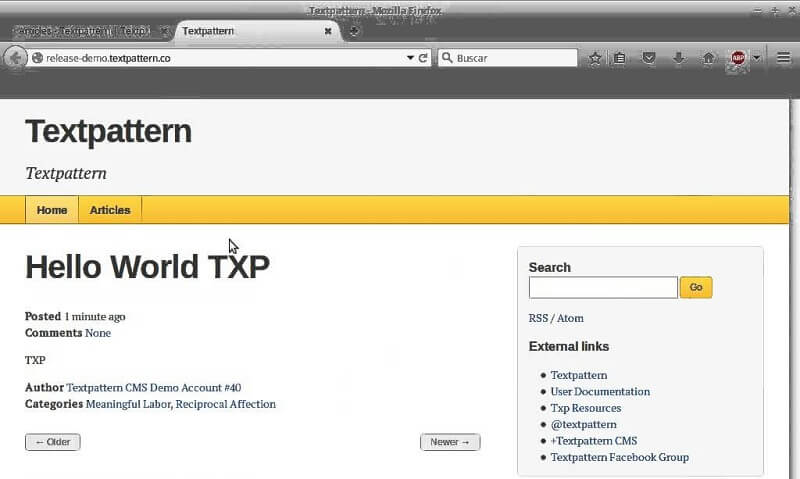Screen dimensions: 800x479
Task: Open the RSS feed link
Action: pos(538,318)
